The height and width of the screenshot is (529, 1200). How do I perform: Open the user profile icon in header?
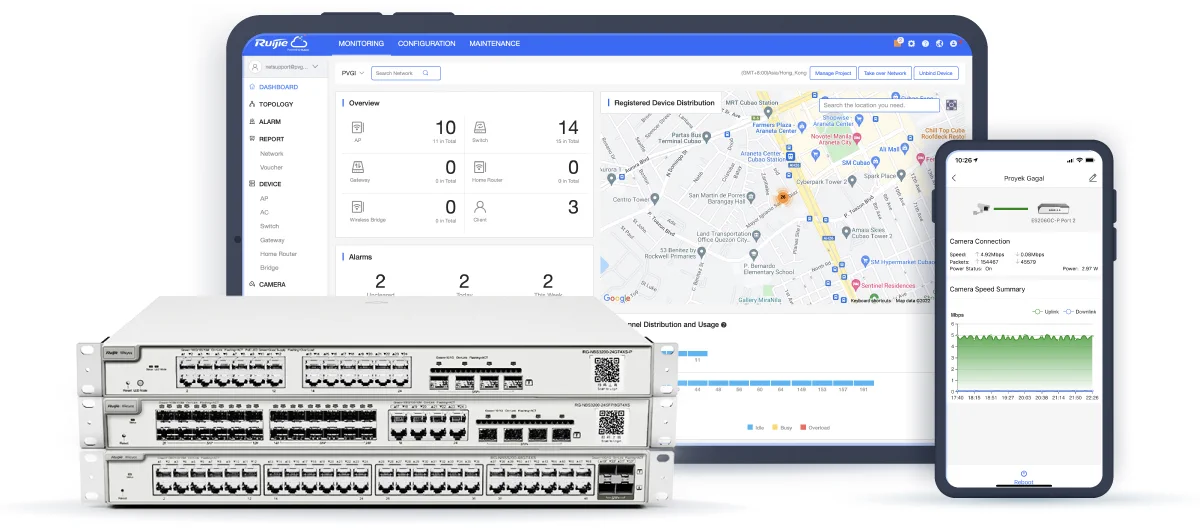click(954, 44)
